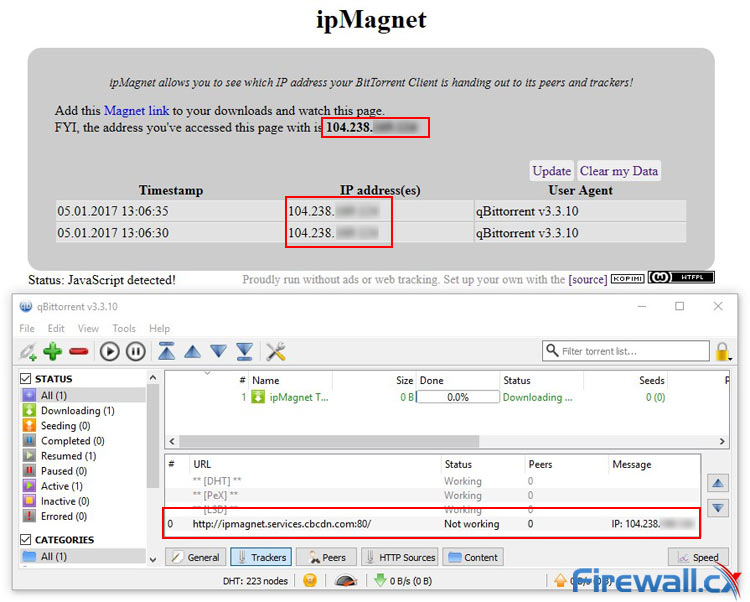Click torrent list scroll right arrow
This screenshot has height=602, width=750.
click(722, 441)
